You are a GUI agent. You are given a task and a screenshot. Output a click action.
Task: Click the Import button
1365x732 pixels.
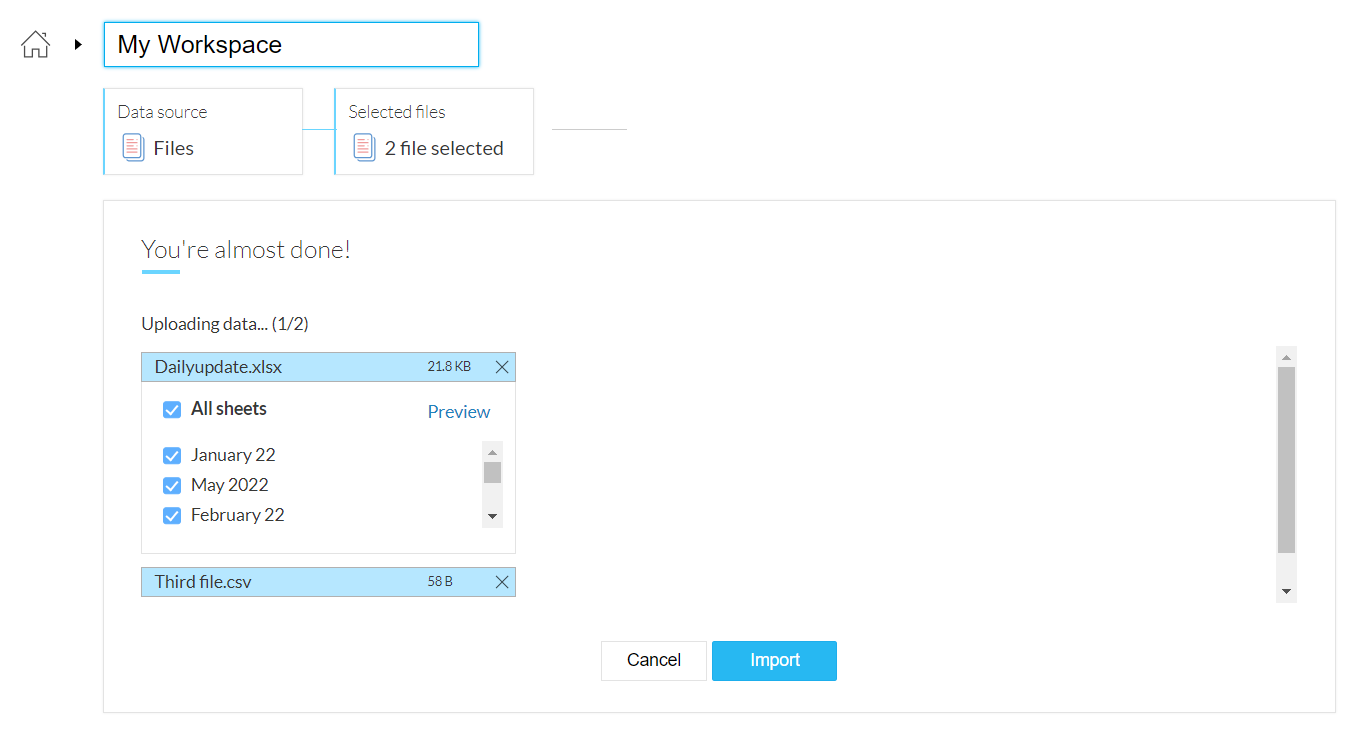(774, 660)
